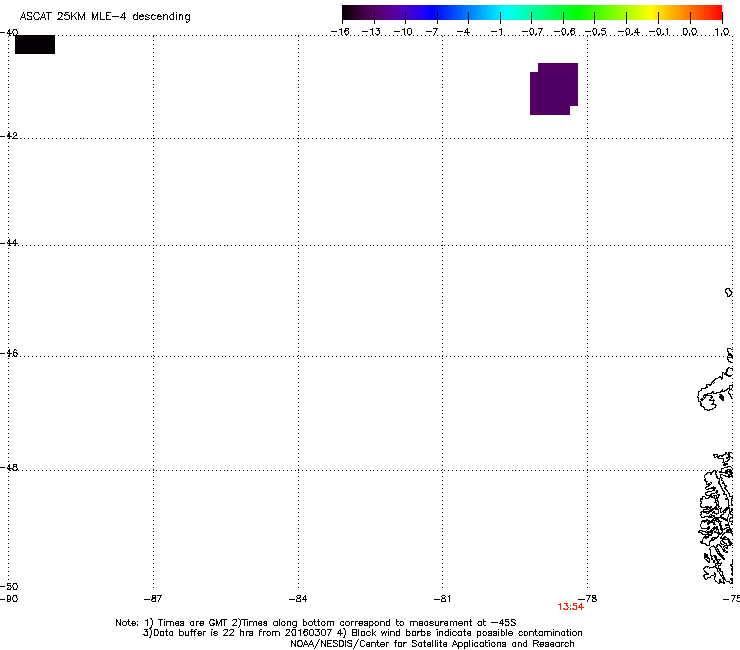
Task: Click the green section of the color bar
Action: (x=580, y=13)
